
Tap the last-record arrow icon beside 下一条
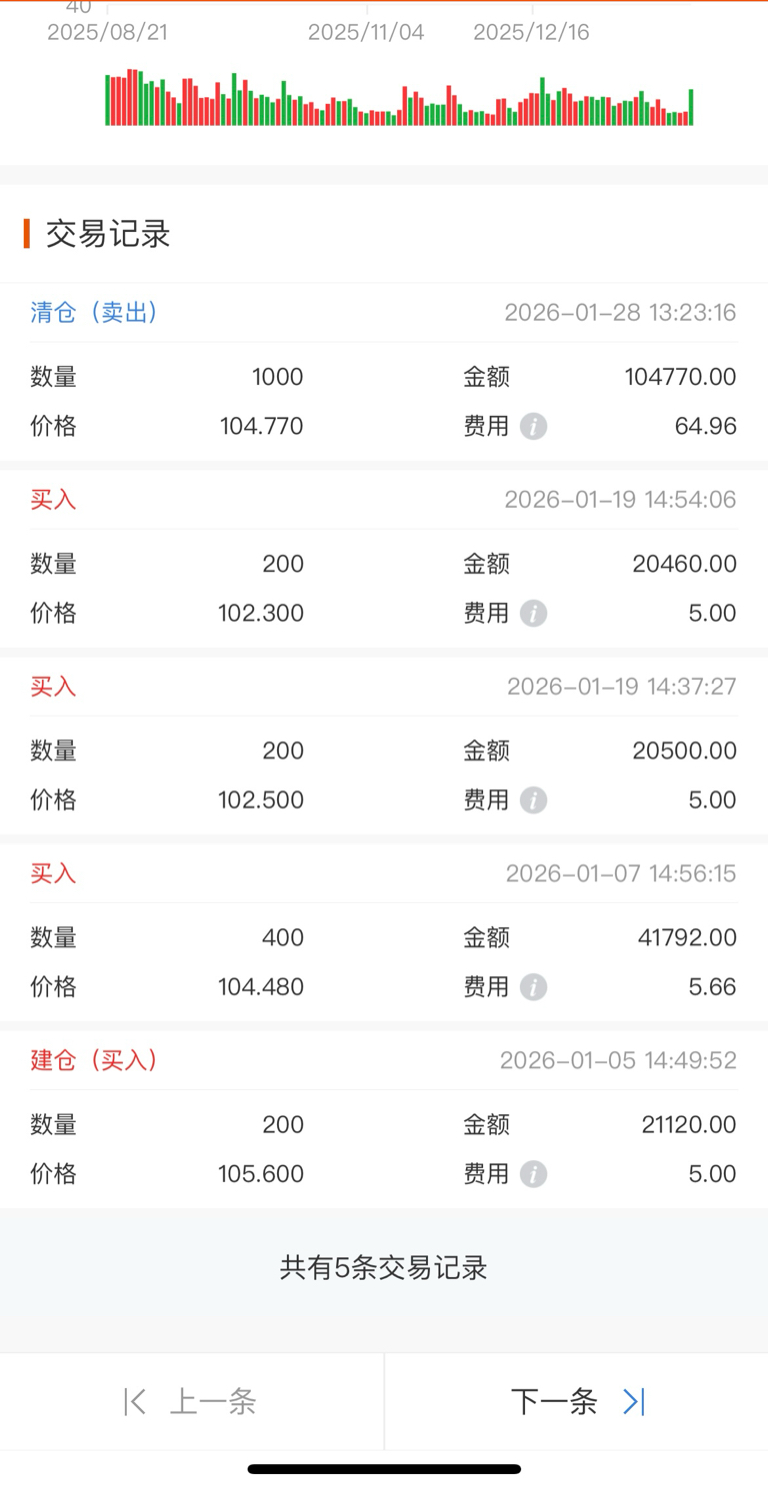coord(634,1402)
